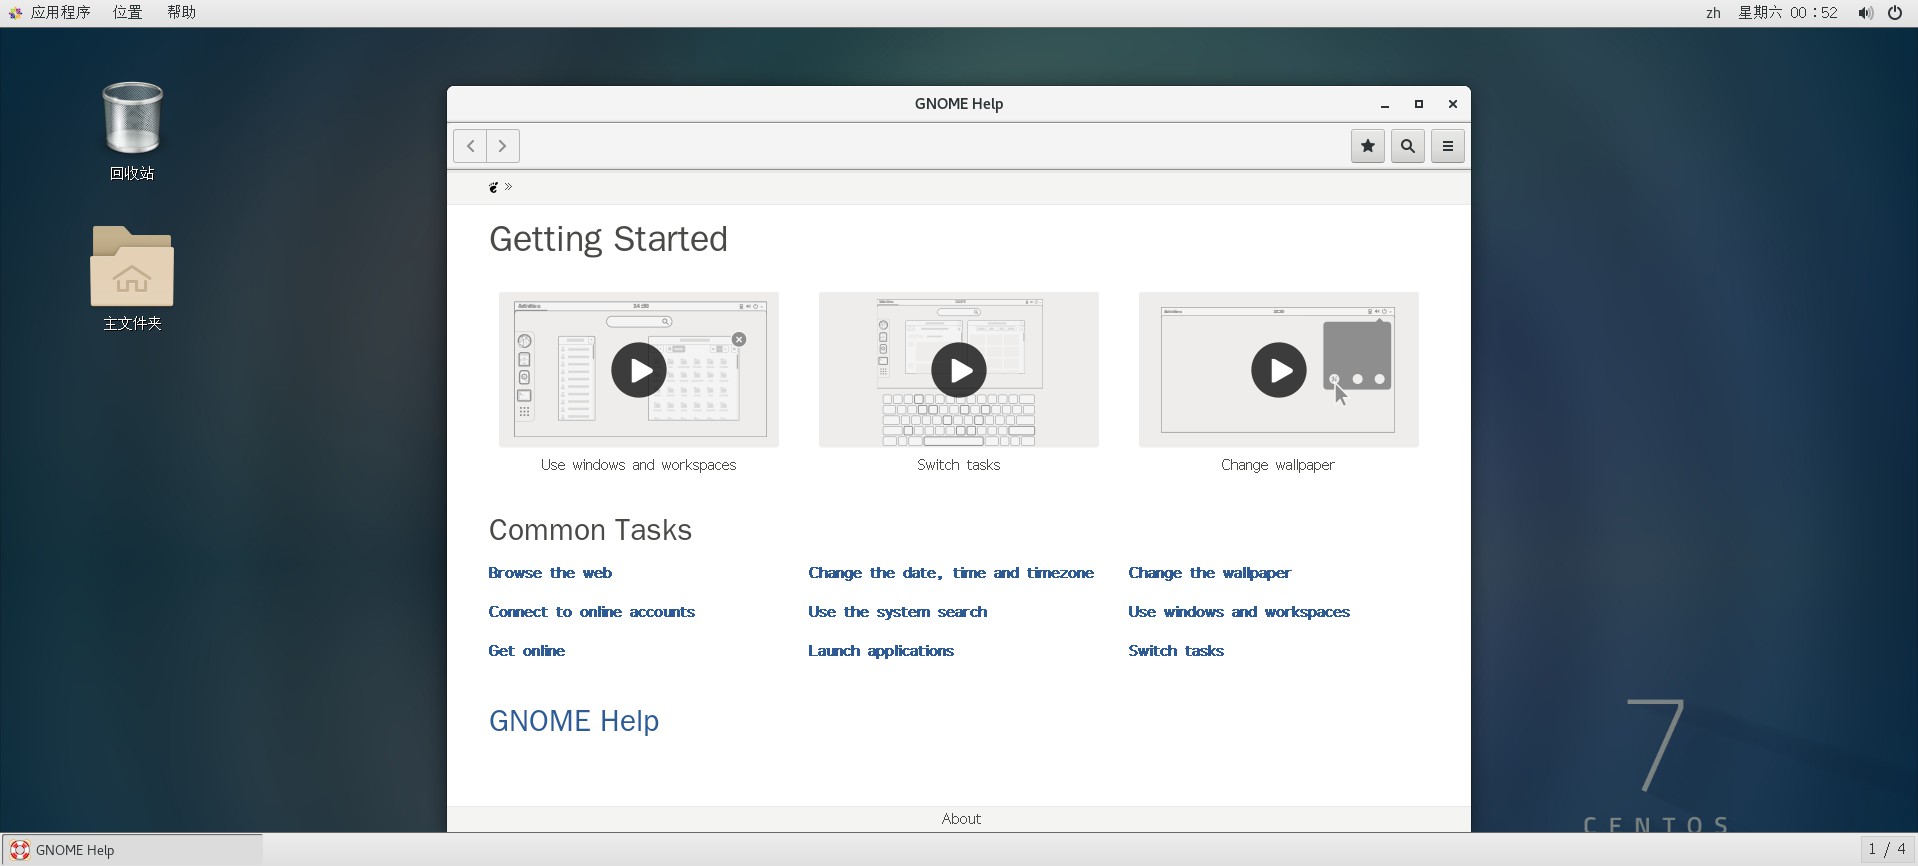1918x866 pixels.
Task: Open search with the magnifier icon
Action: (x=1408, y=146)
